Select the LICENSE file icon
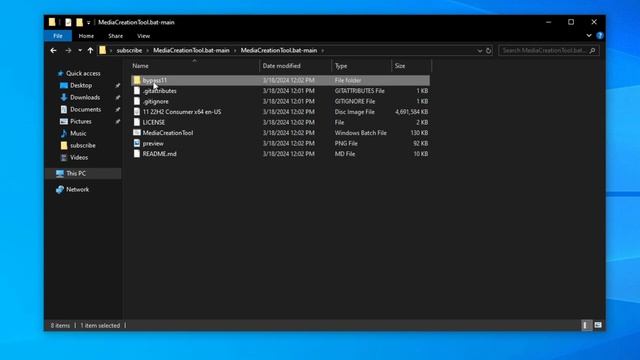 [x=137, y=122]
